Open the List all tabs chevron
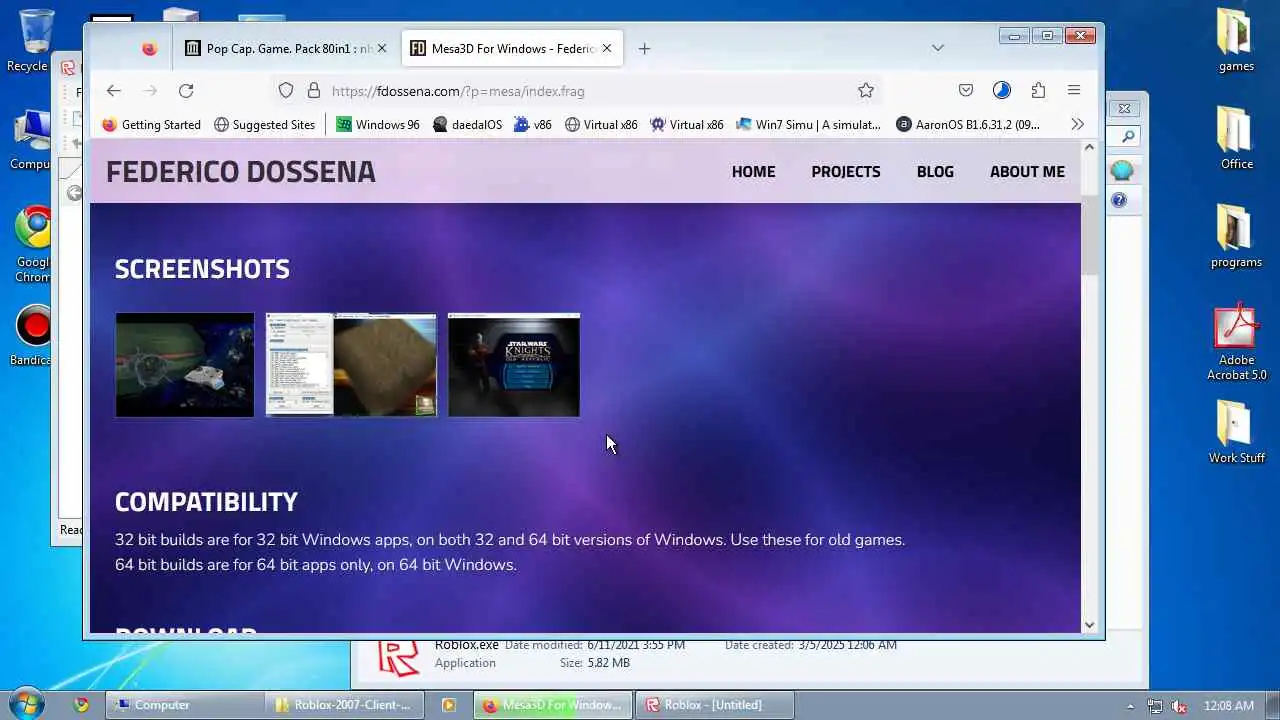Viewport: 1280px width, 720px height. (938, 48)
